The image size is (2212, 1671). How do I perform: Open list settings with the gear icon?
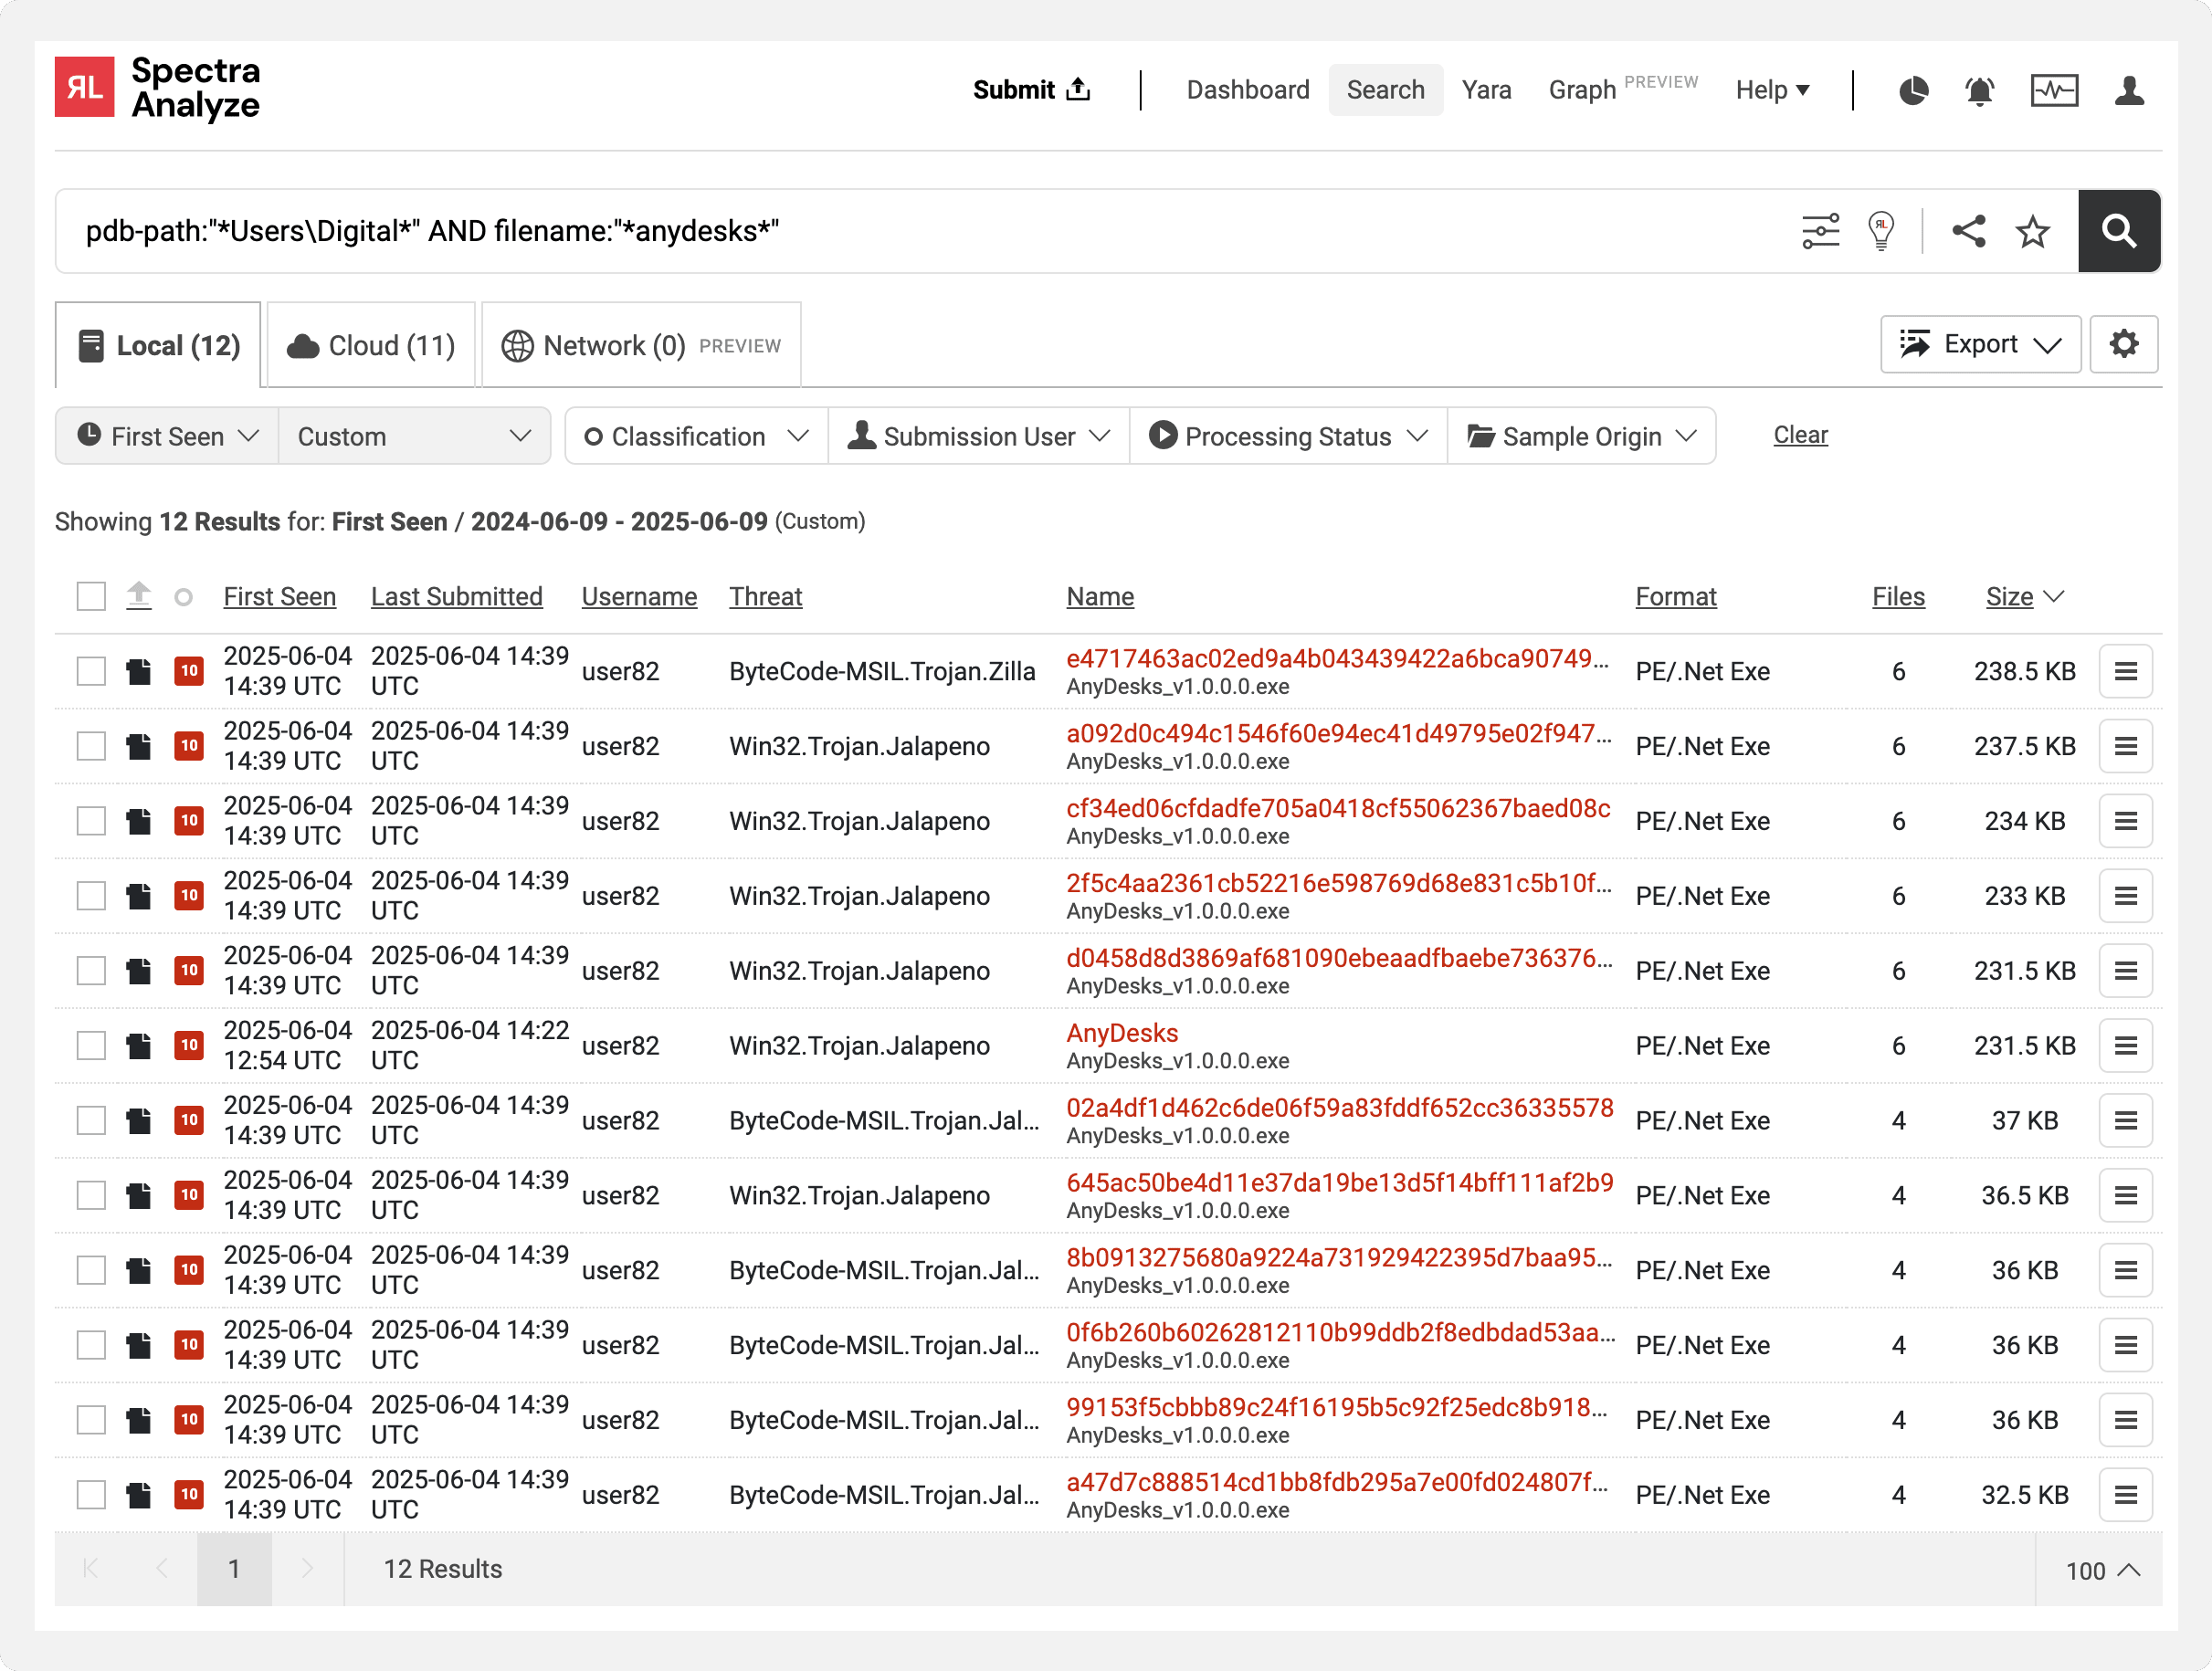coord(2125,344)
